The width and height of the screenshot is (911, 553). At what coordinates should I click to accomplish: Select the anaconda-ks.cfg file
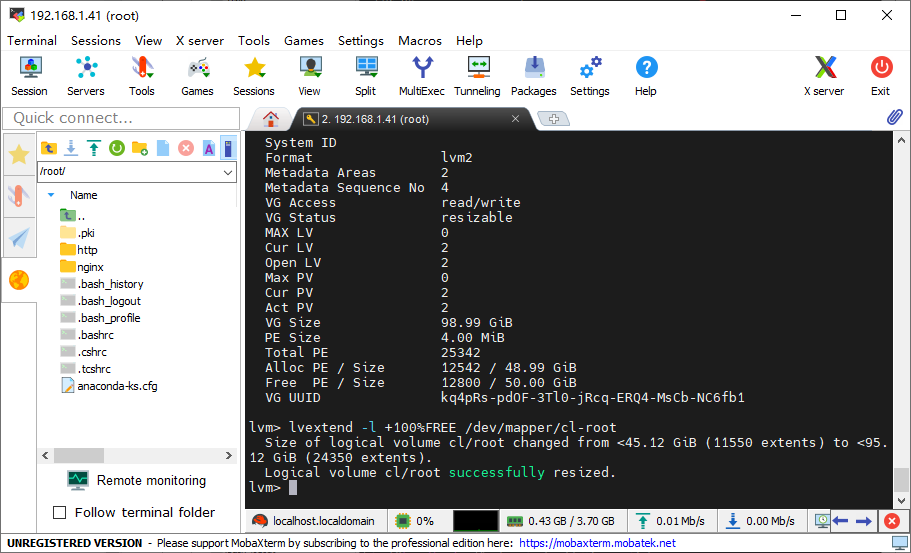(109, 386)
